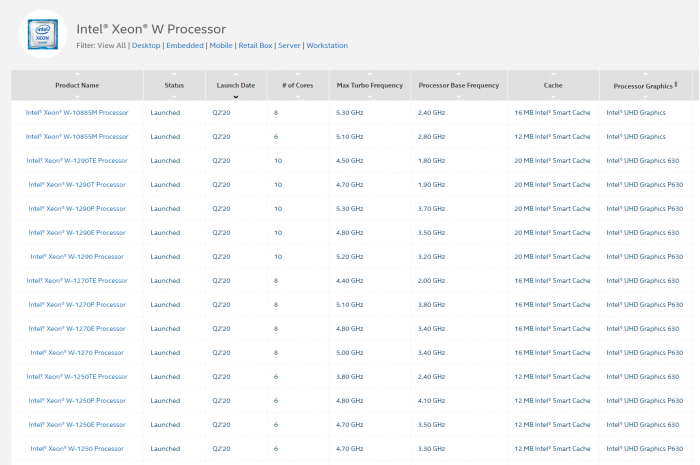
Task: Select the Retail Box filter
Action: (255, 46)
